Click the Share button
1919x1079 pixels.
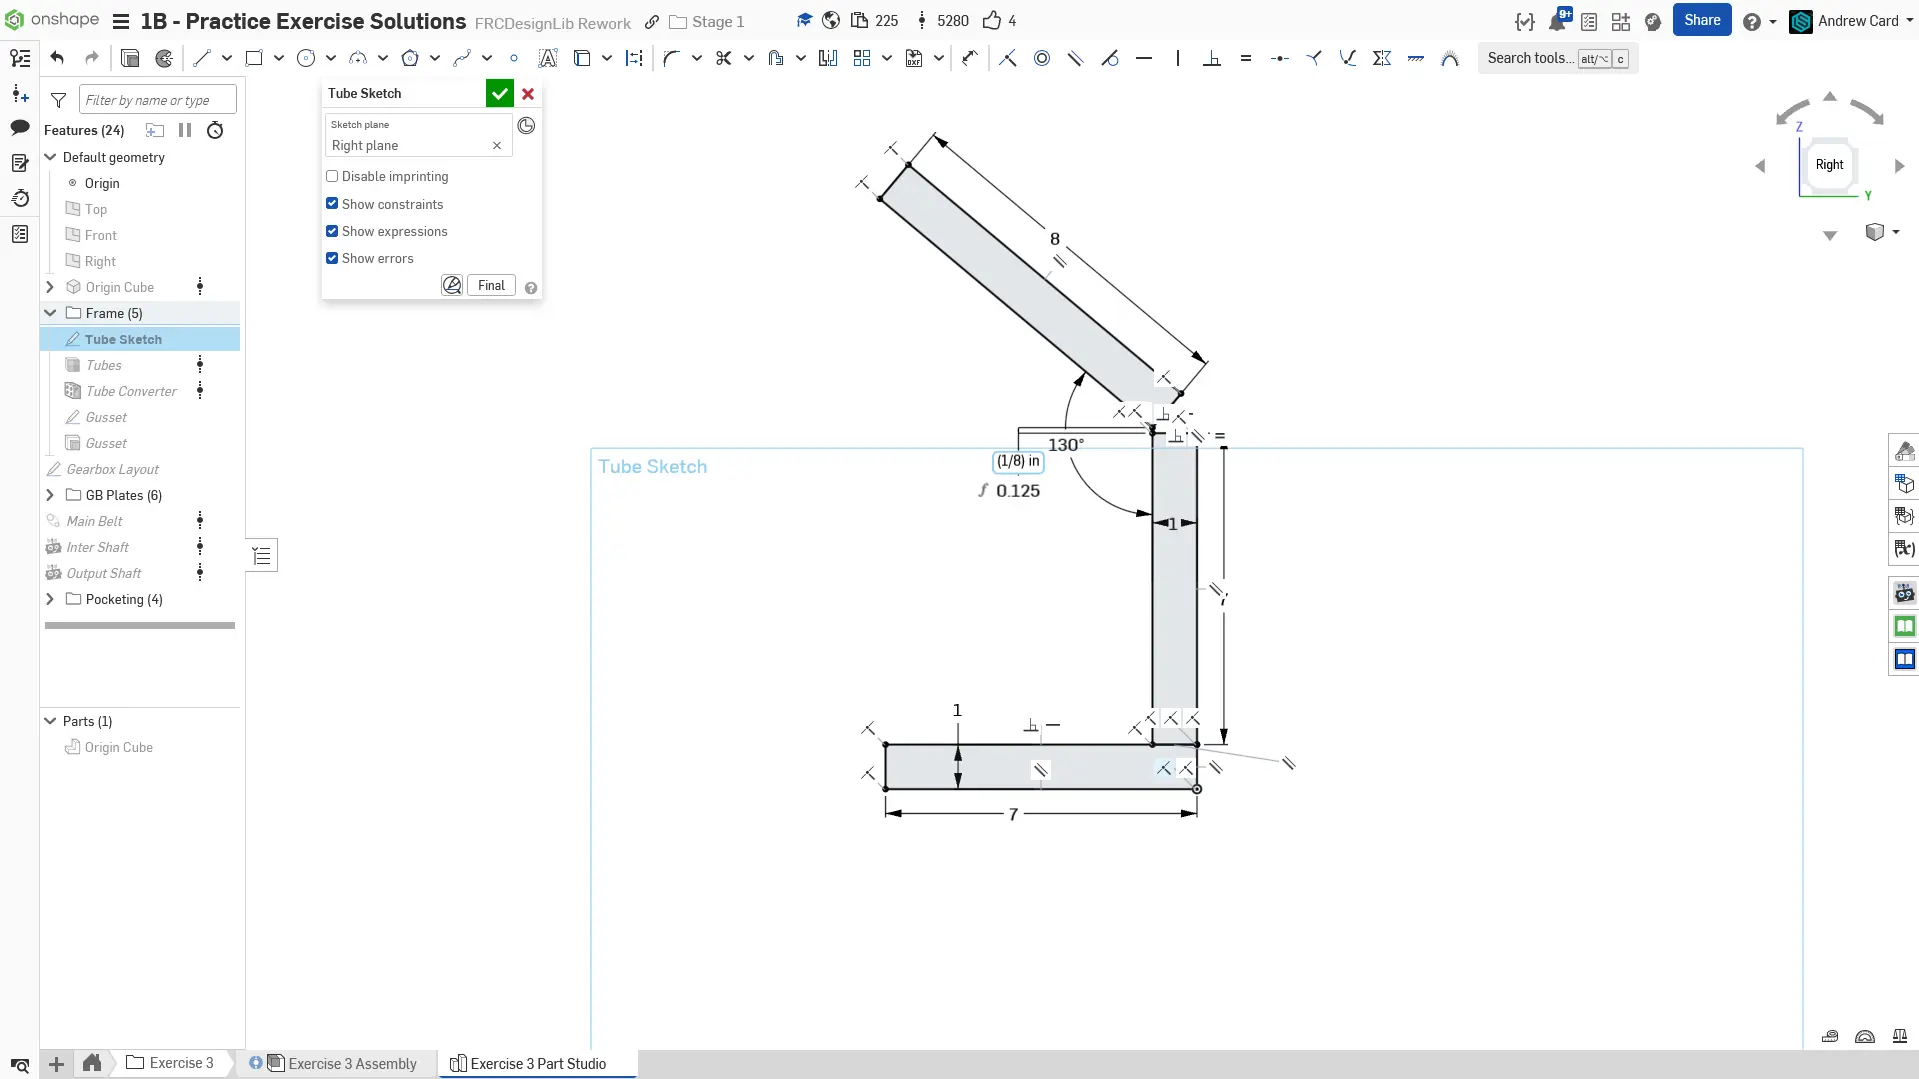coord(1701,20)
